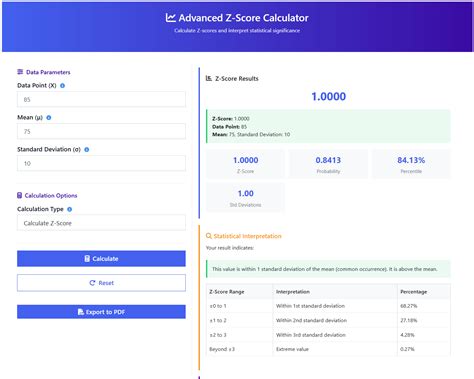Image resolution: width=474 pixels, height=379 pixels.
Task: Click the Calculate button
Action: [101, 259]
